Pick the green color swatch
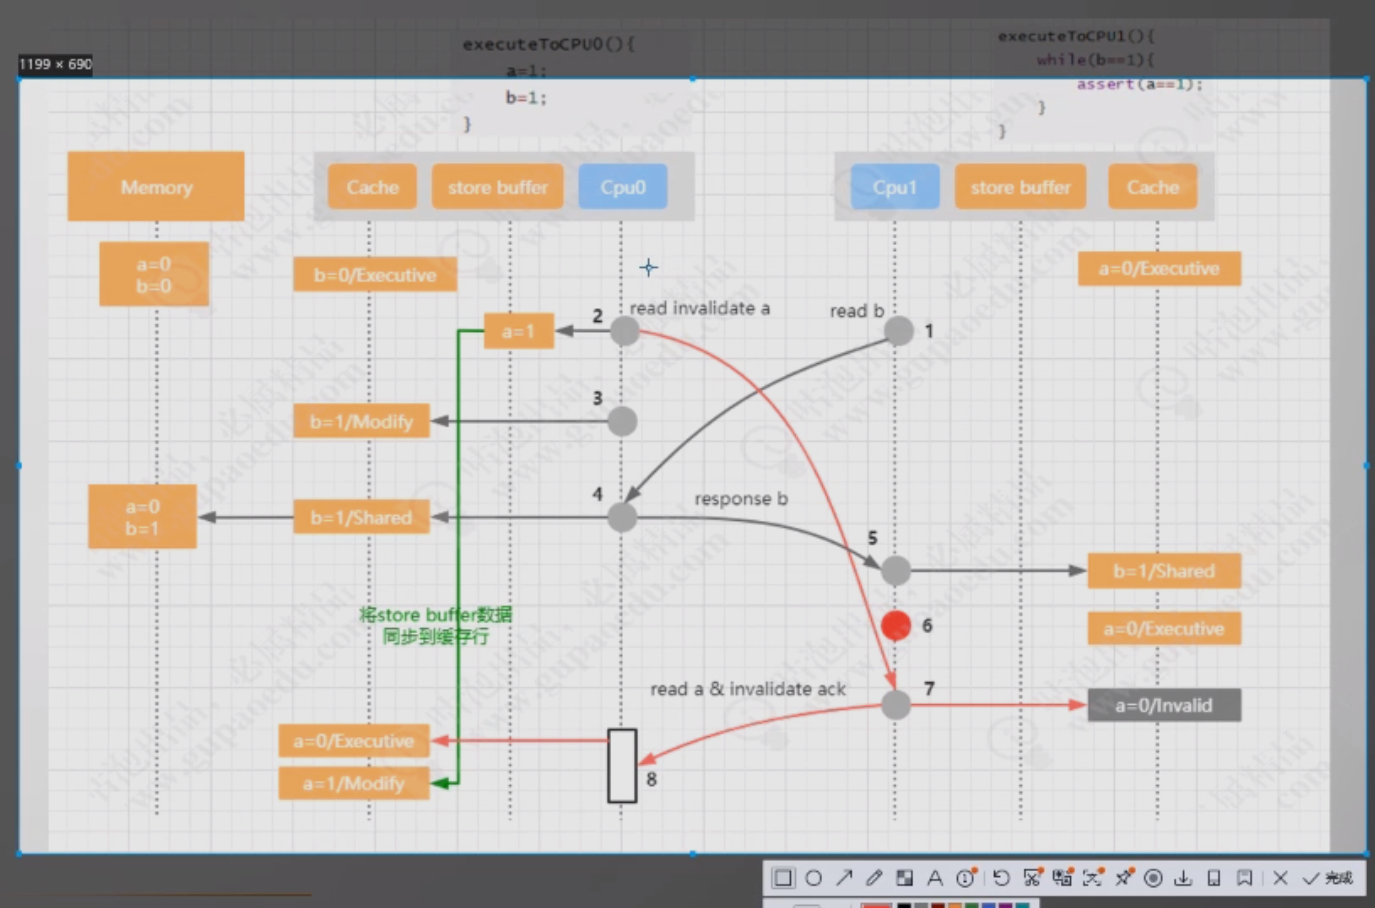The width and height of the screenshot is (1375, 908). click(971, 904)
